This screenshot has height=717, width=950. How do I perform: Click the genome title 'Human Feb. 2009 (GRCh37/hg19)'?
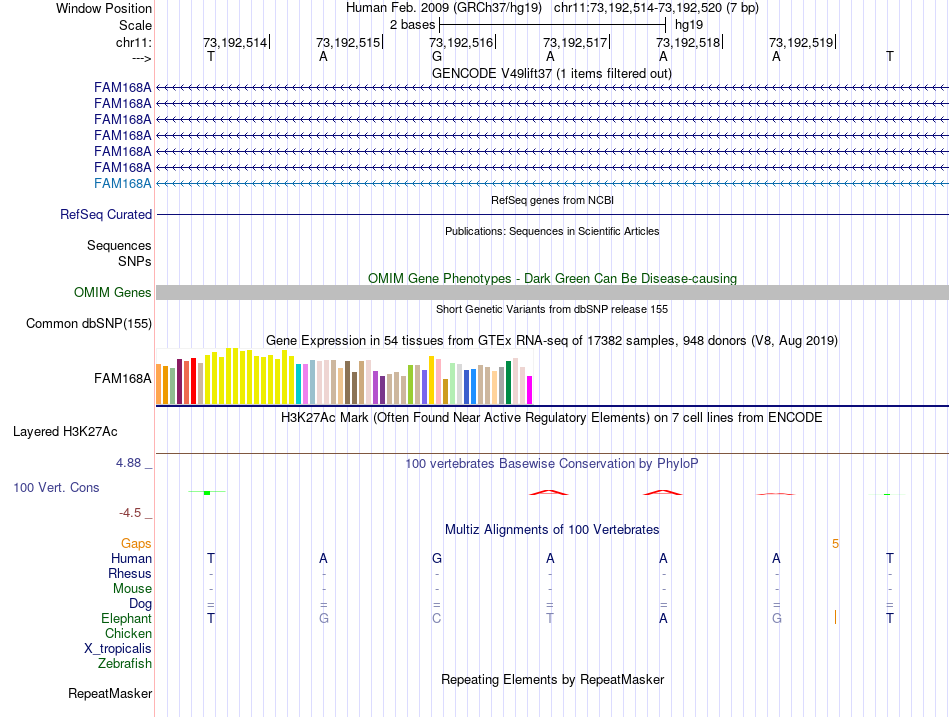coord(443,8)
